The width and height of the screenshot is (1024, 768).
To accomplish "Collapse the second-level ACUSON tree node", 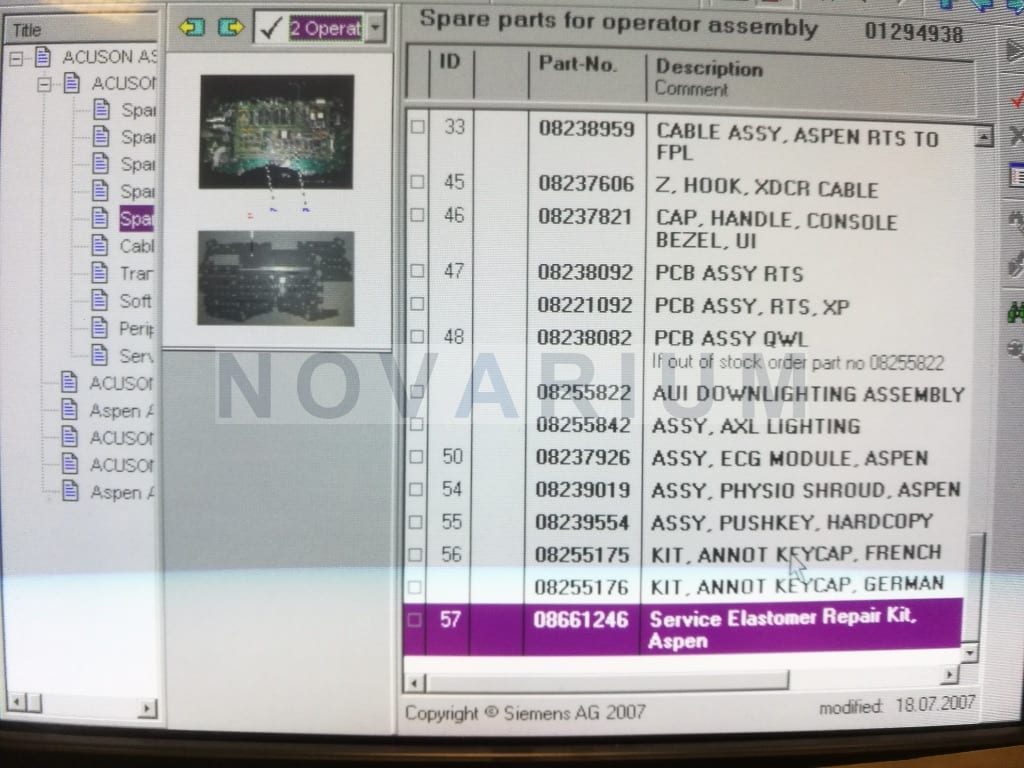I will click(44, 84).
